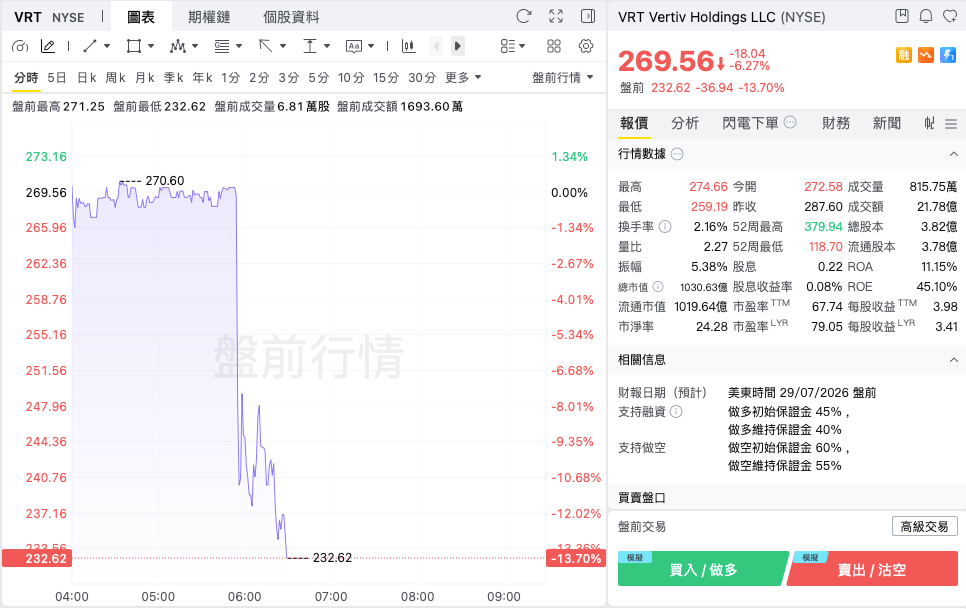Open the list layout dropdown in toolbar
This screenshot has width=966, height=609.
[x=513, y=46]
